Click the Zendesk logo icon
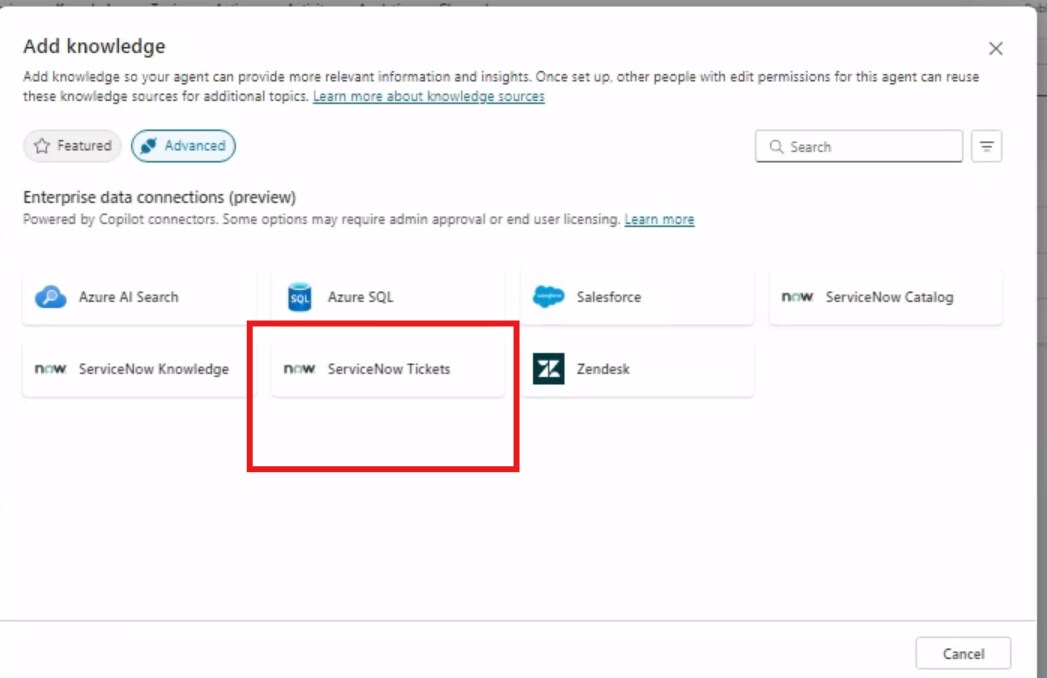Screen dimensions: 1047x678 548,369
